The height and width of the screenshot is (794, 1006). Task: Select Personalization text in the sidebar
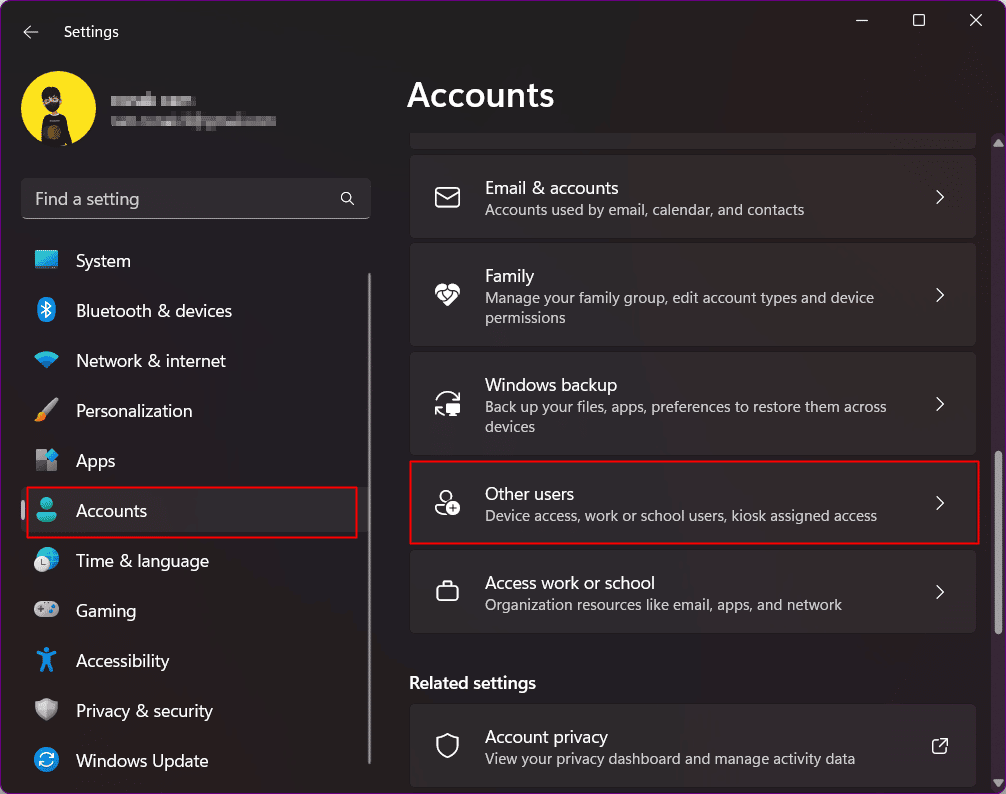(134, 411)
